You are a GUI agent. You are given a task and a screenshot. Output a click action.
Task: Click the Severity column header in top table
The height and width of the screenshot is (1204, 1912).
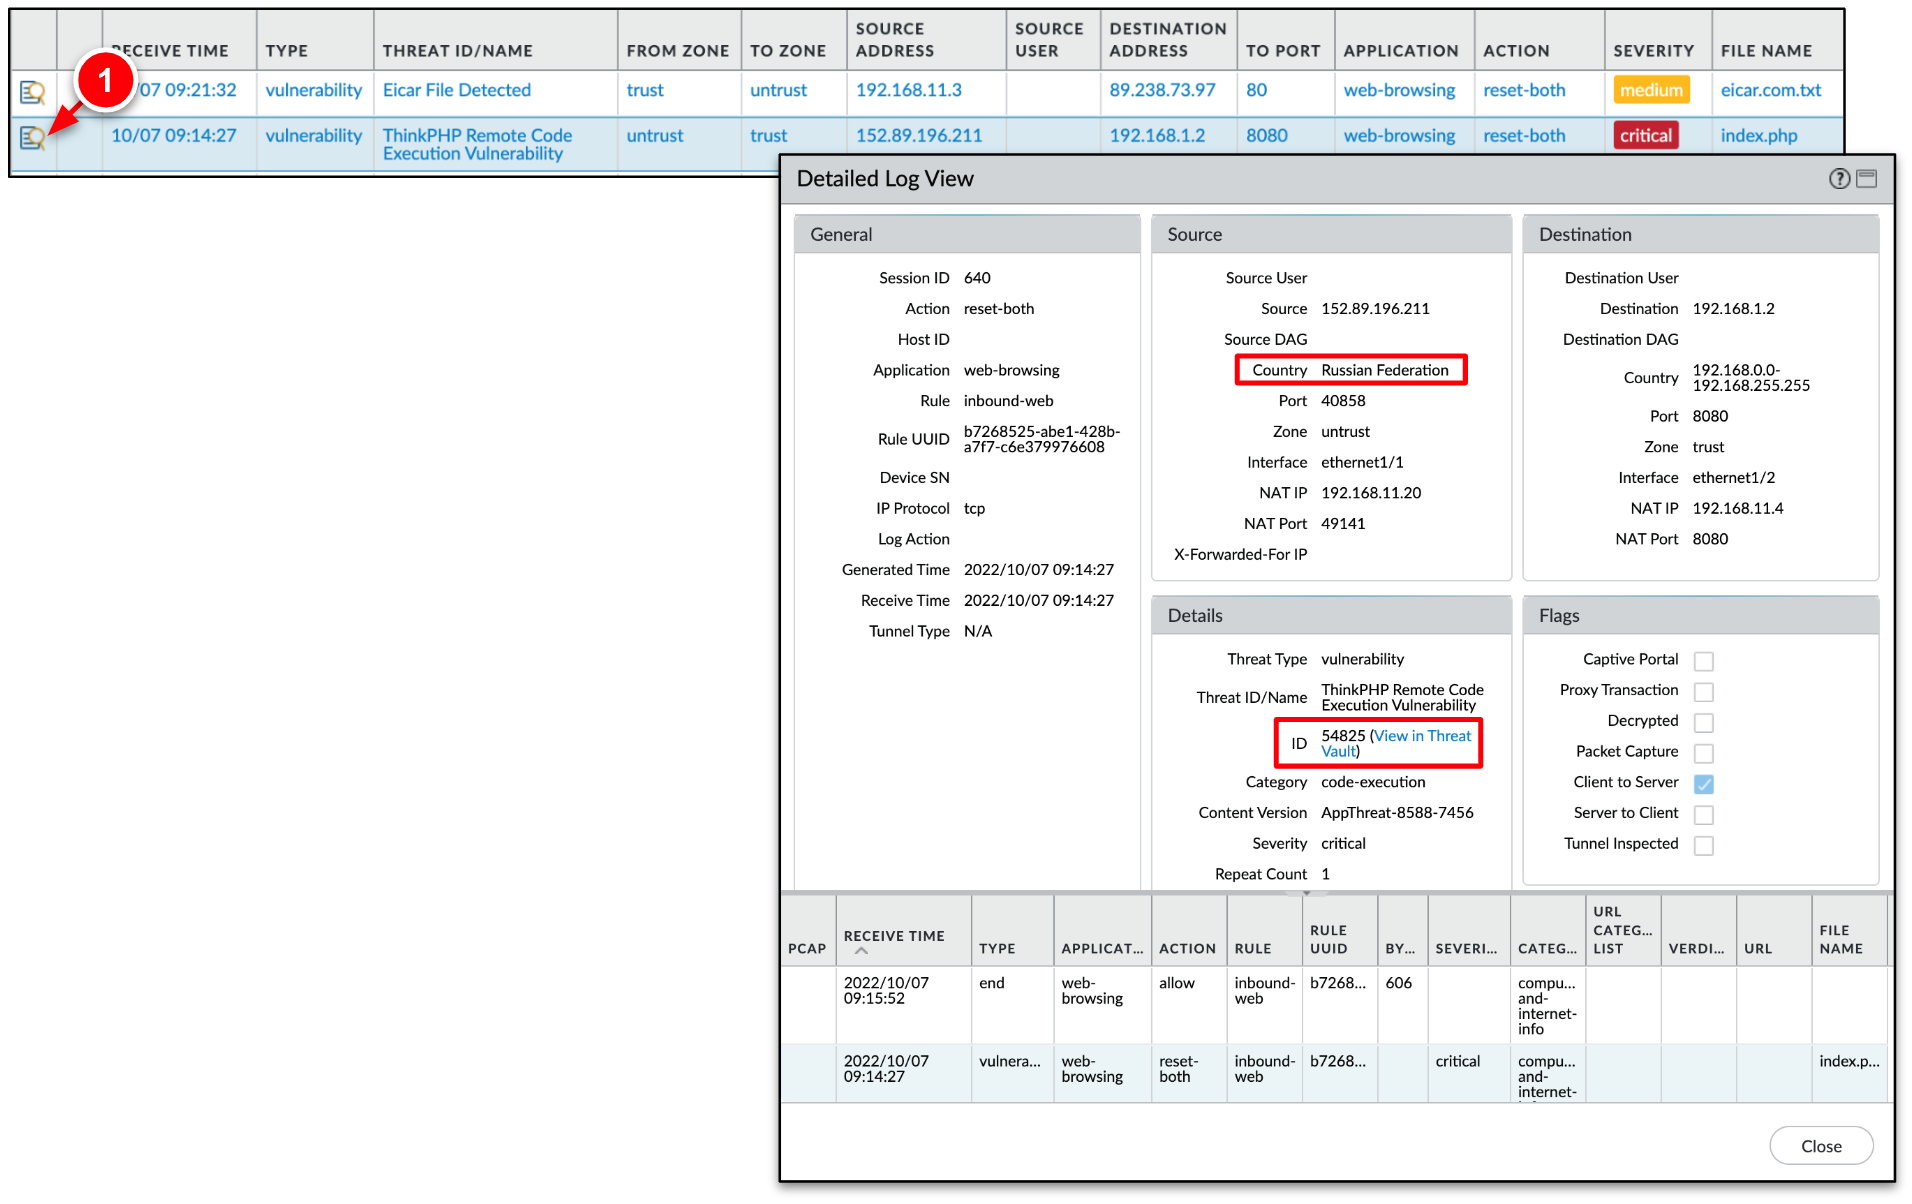pyautogui.click(x=1652, y=51)
